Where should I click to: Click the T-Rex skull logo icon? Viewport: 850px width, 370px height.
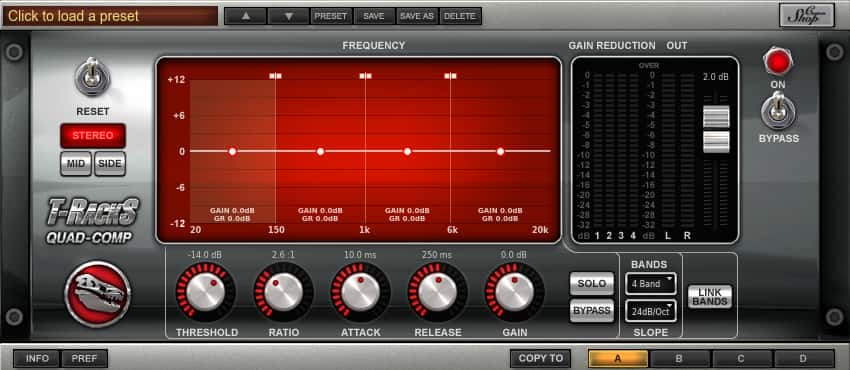(x=98, y=294)
